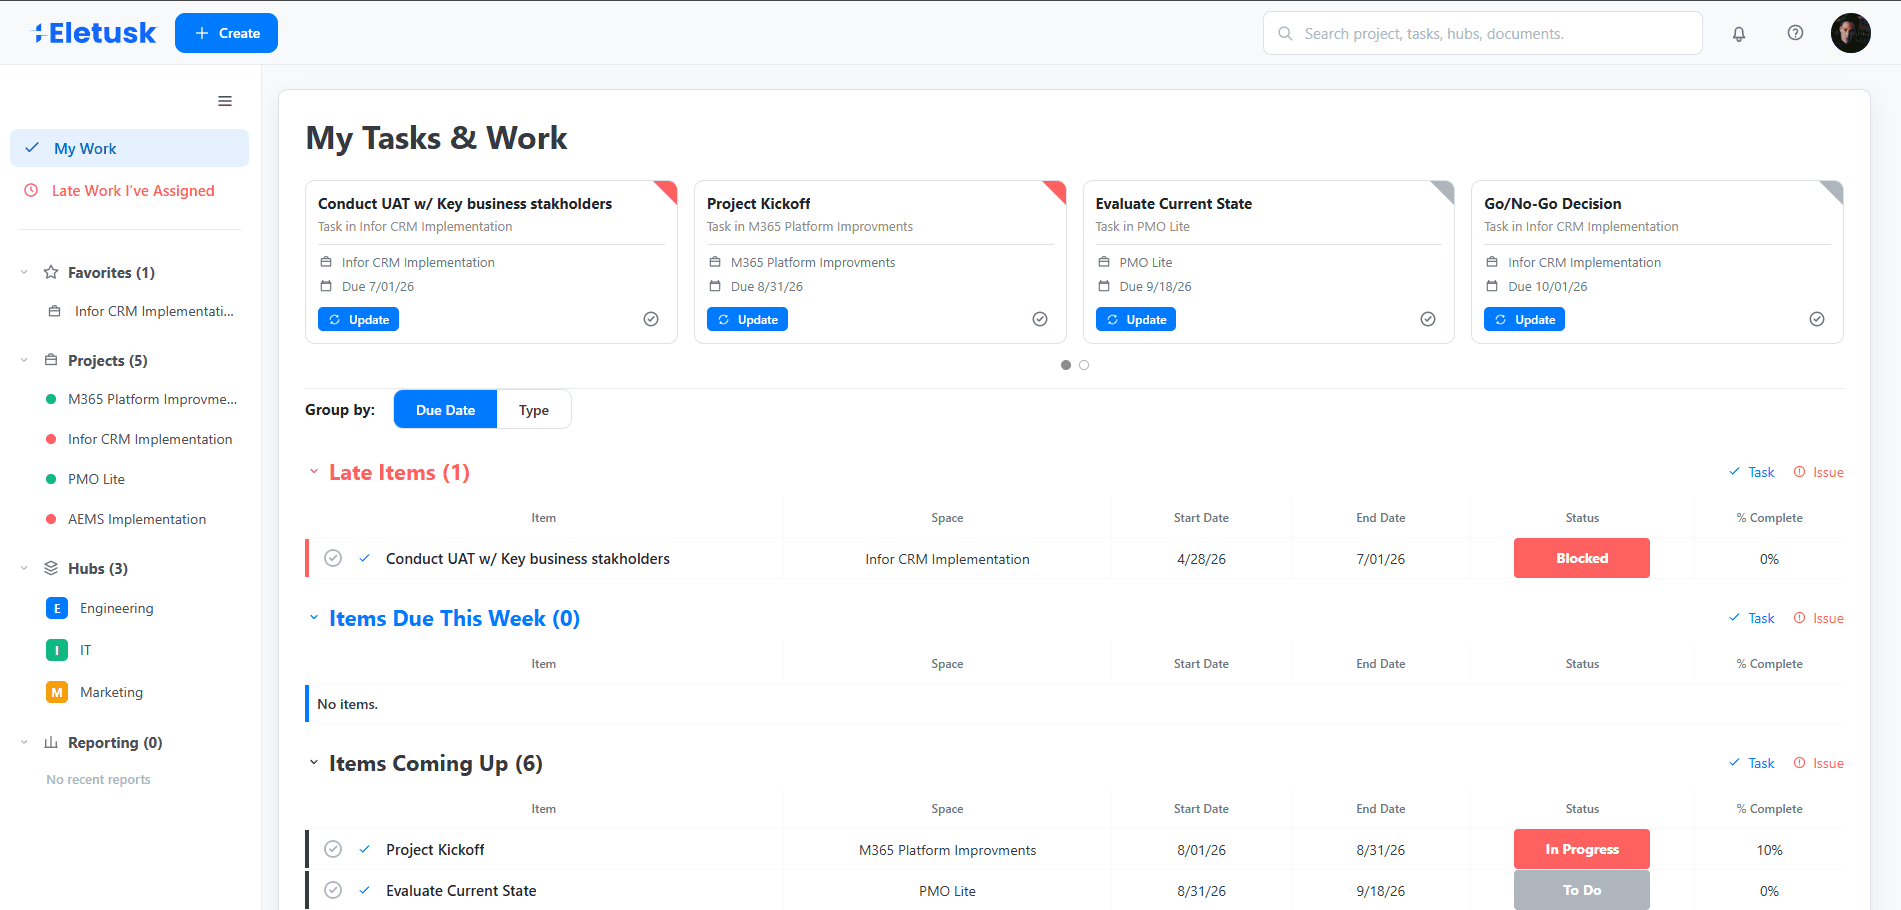Collapse the sidebar with hamburger icon

click(225, 101)
